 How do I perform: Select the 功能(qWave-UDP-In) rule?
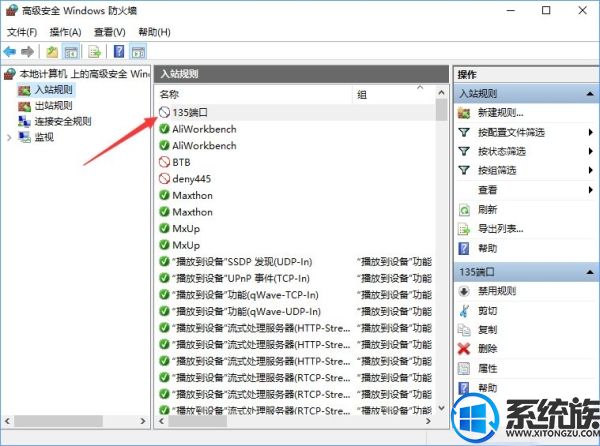296,311
